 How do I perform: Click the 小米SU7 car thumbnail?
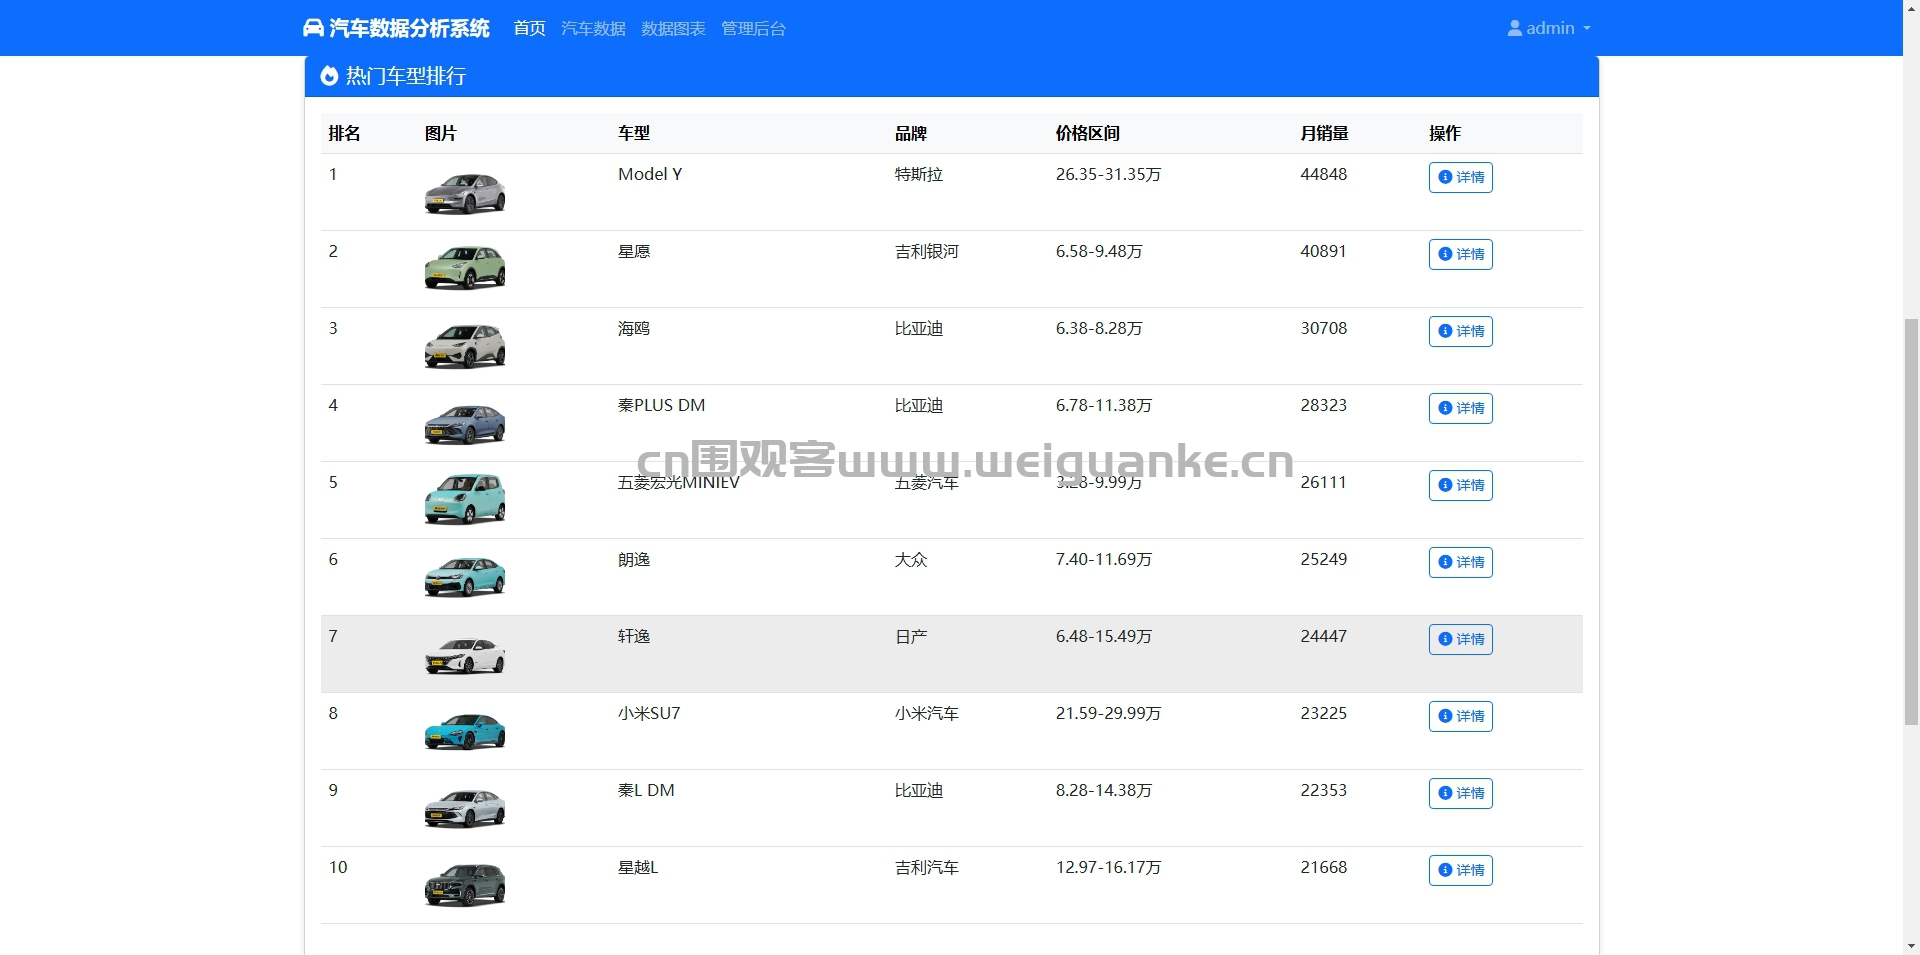click(x=465, y=731)
